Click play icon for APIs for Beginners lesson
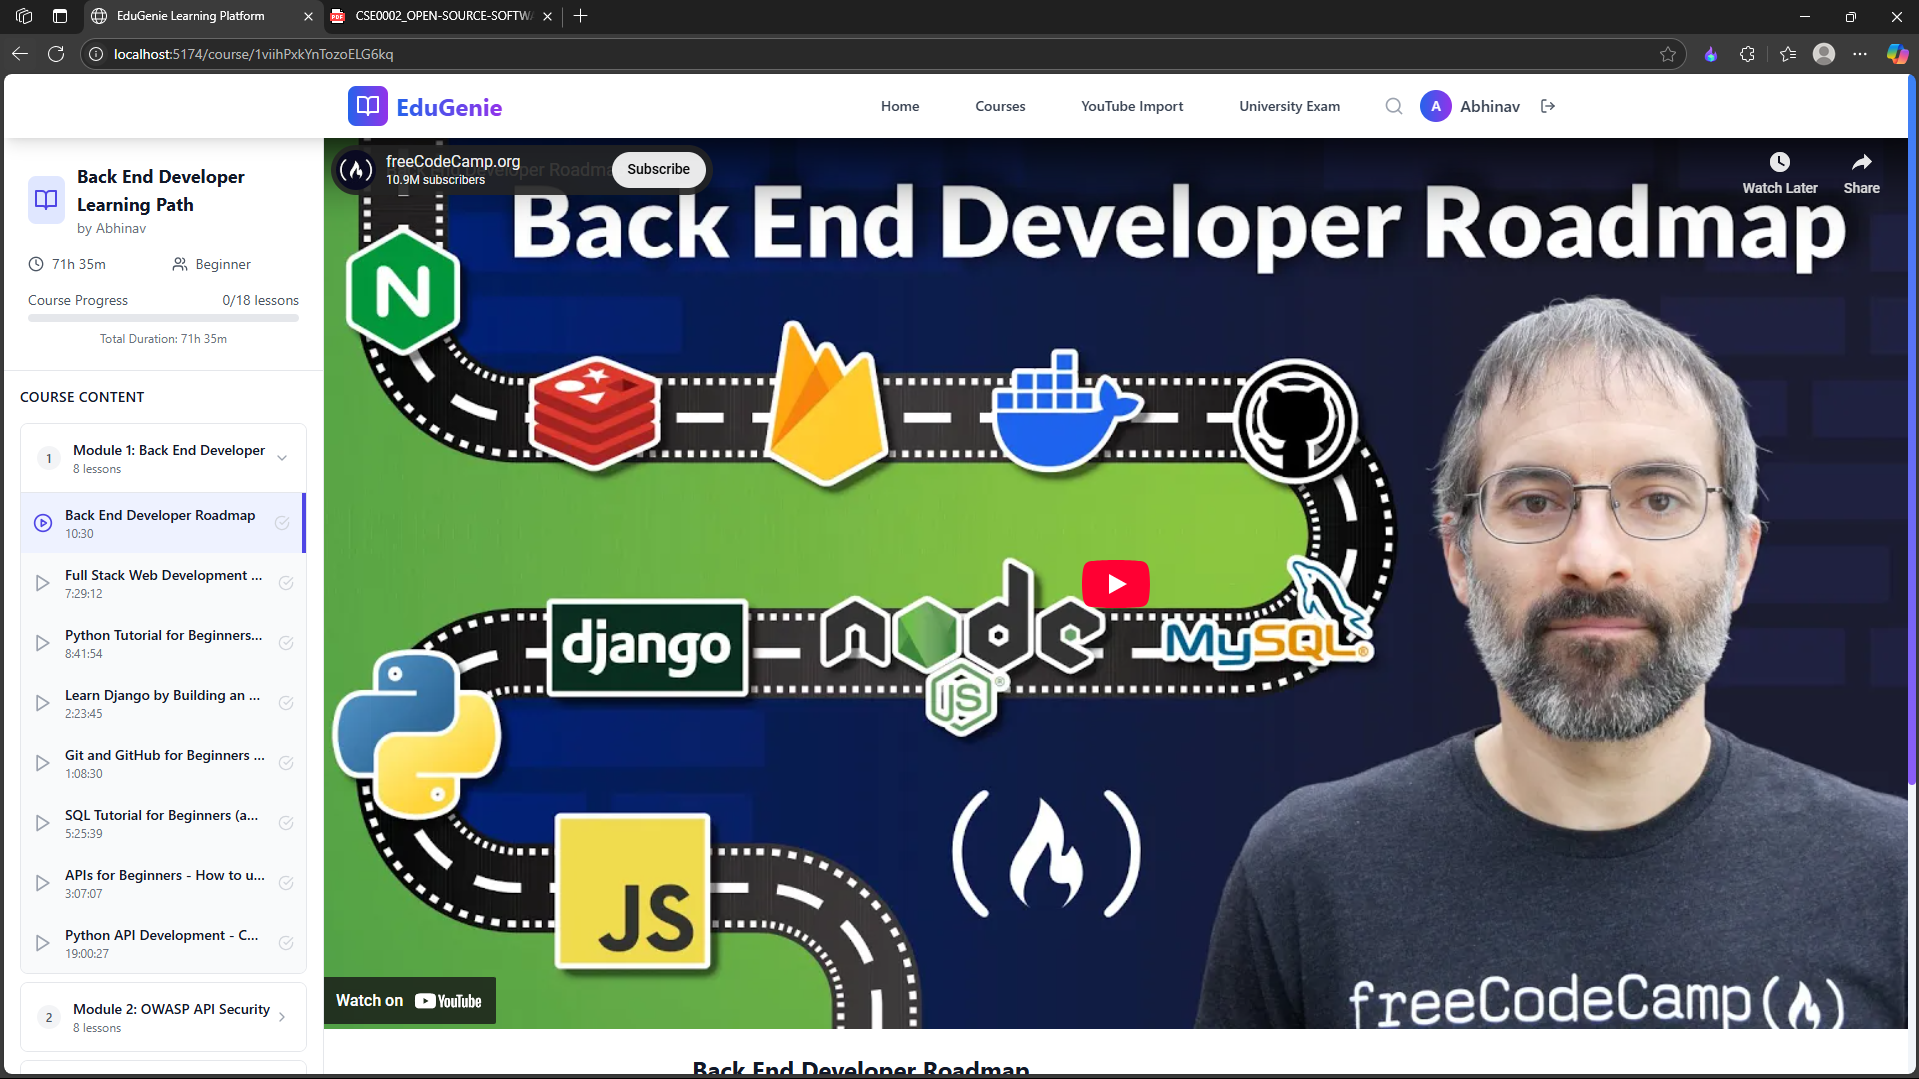This screenshot has height=1079, width=1919. [x=43, y=883]
